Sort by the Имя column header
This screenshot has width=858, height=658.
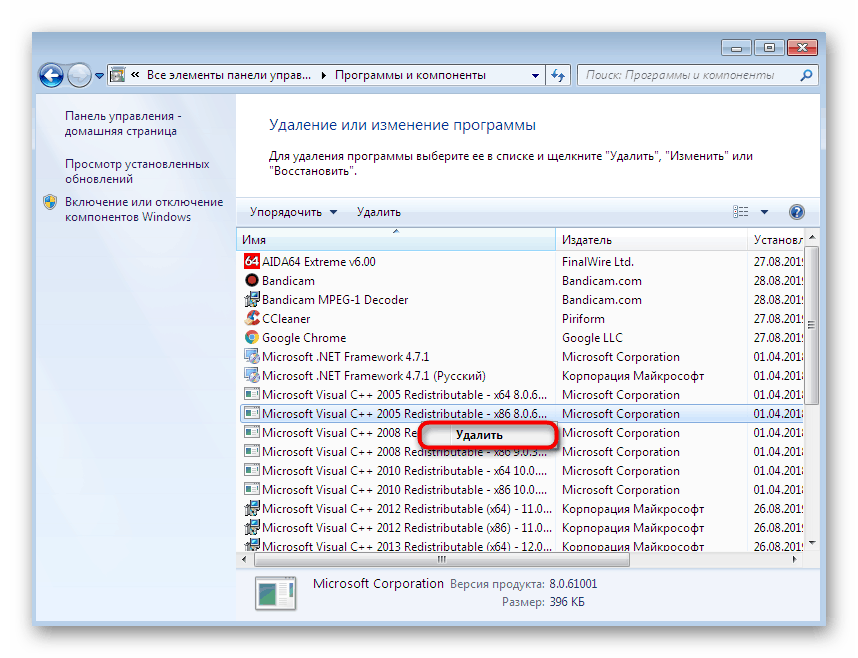click(x=396, y=240)
